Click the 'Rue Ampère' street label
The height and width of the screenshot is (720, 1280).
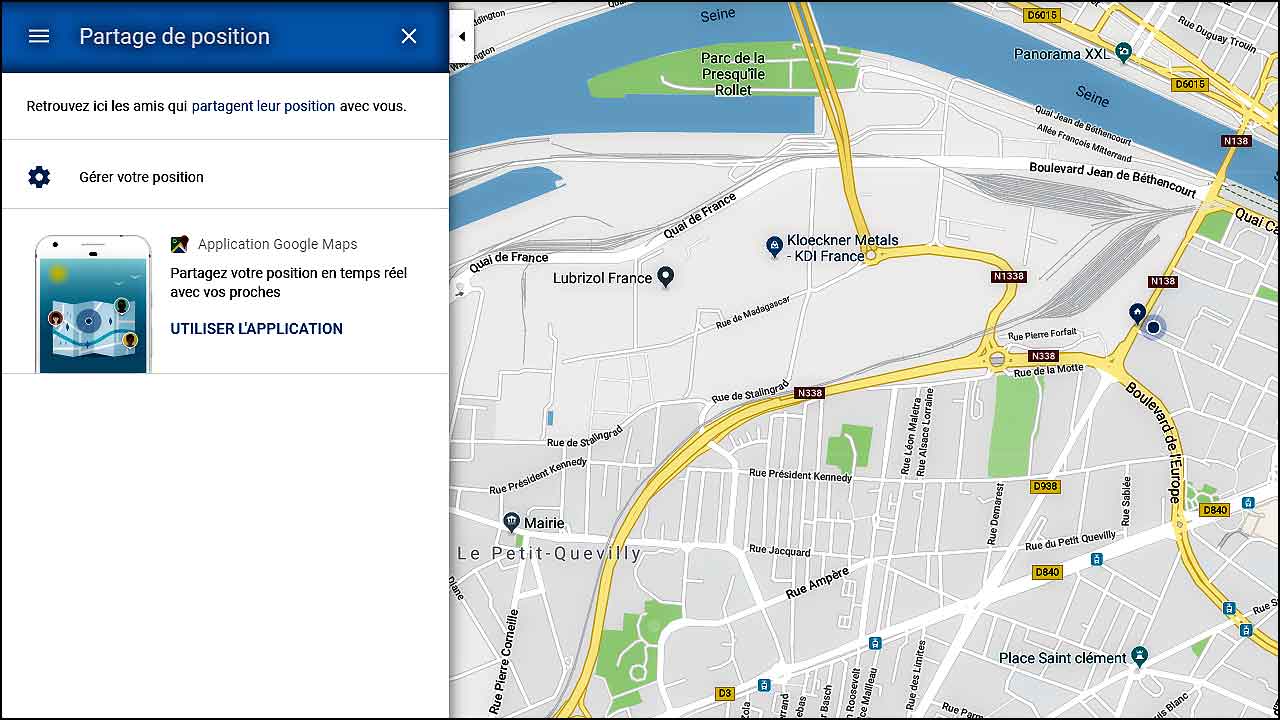pos(817,583)
